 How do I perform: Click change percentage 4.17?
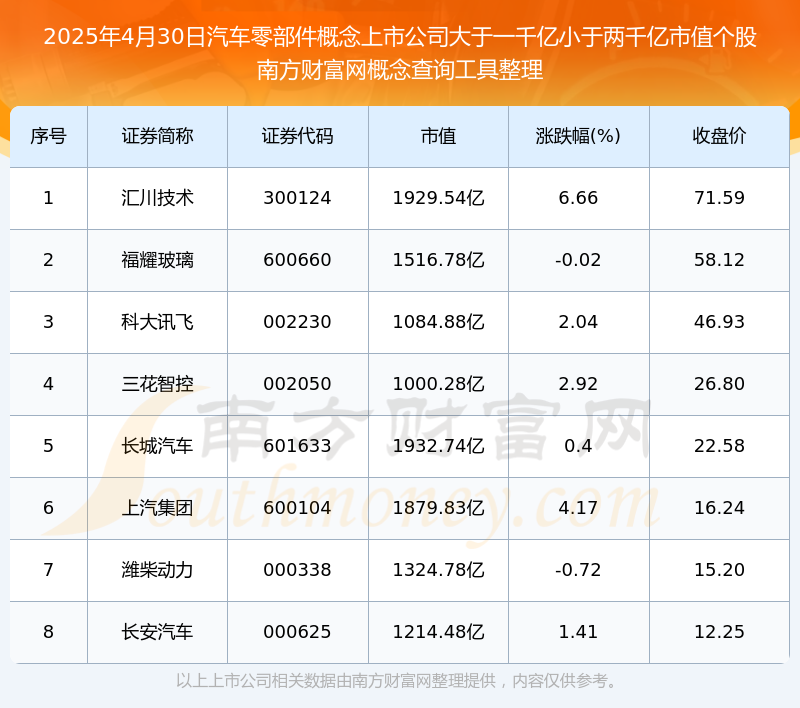[578, 508]
